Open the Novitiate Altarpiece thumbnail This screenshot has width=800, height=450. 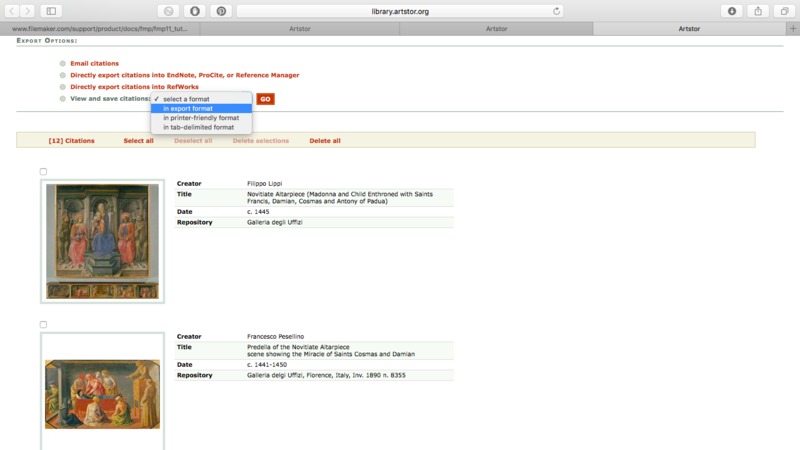coord(103,241)
